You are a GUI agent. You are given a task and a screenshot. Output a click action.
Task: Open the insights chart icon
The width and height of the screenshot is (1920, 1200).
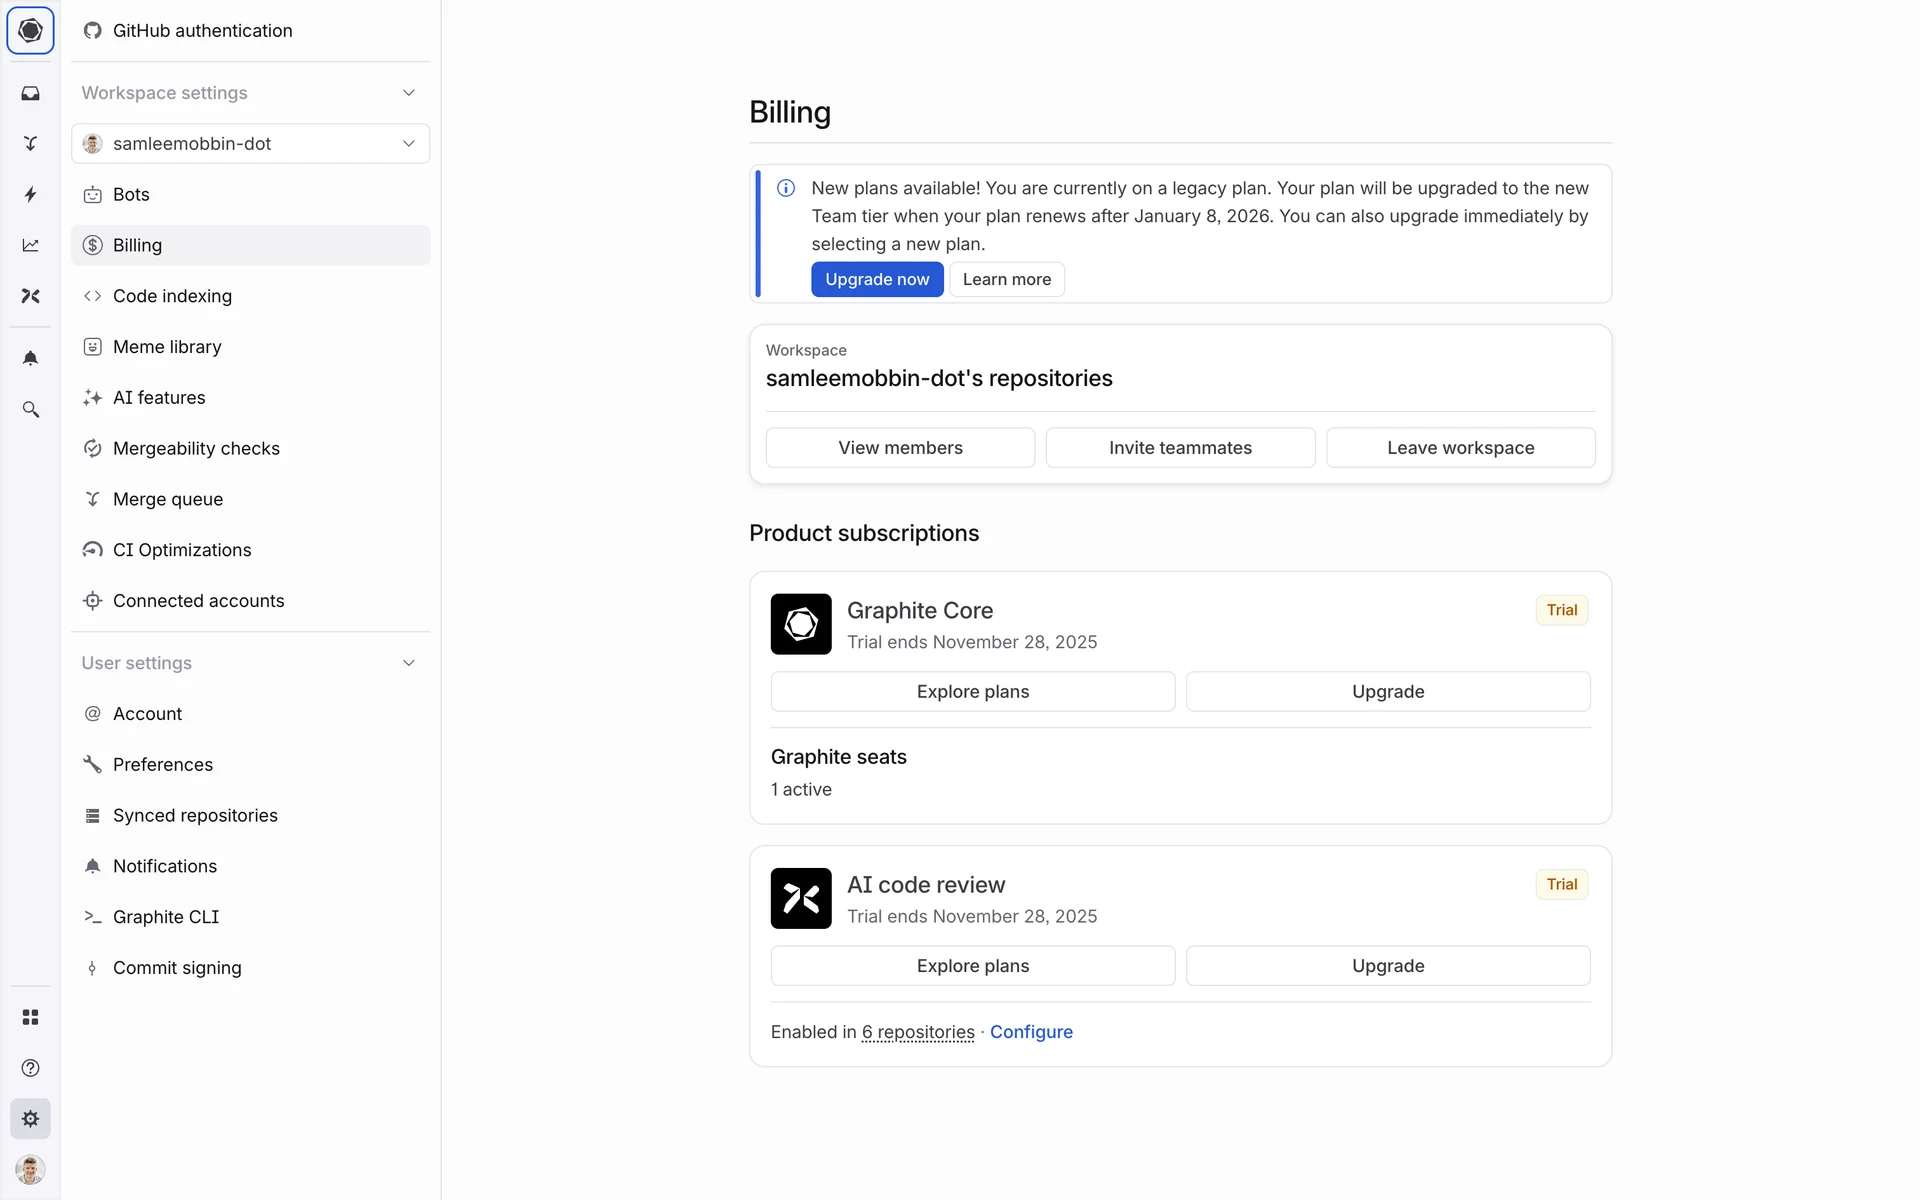click(30, 245)
